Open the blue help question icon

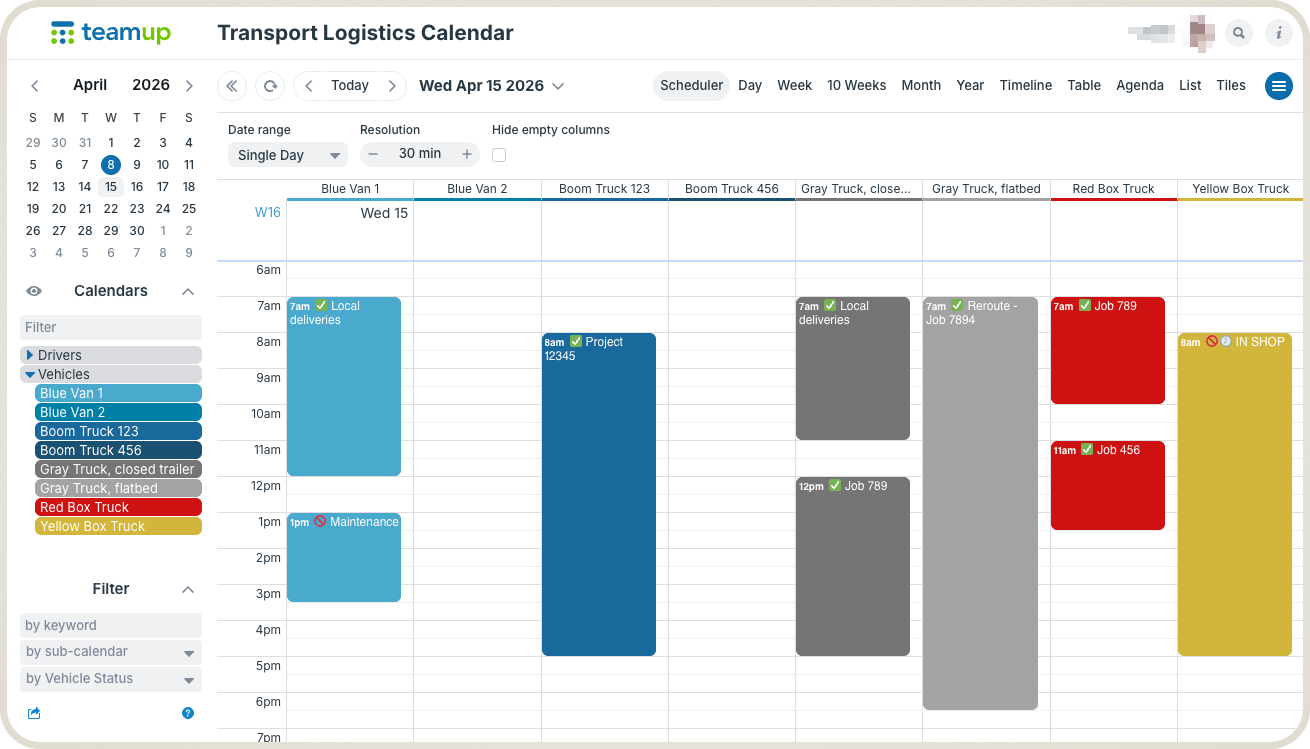188,713
